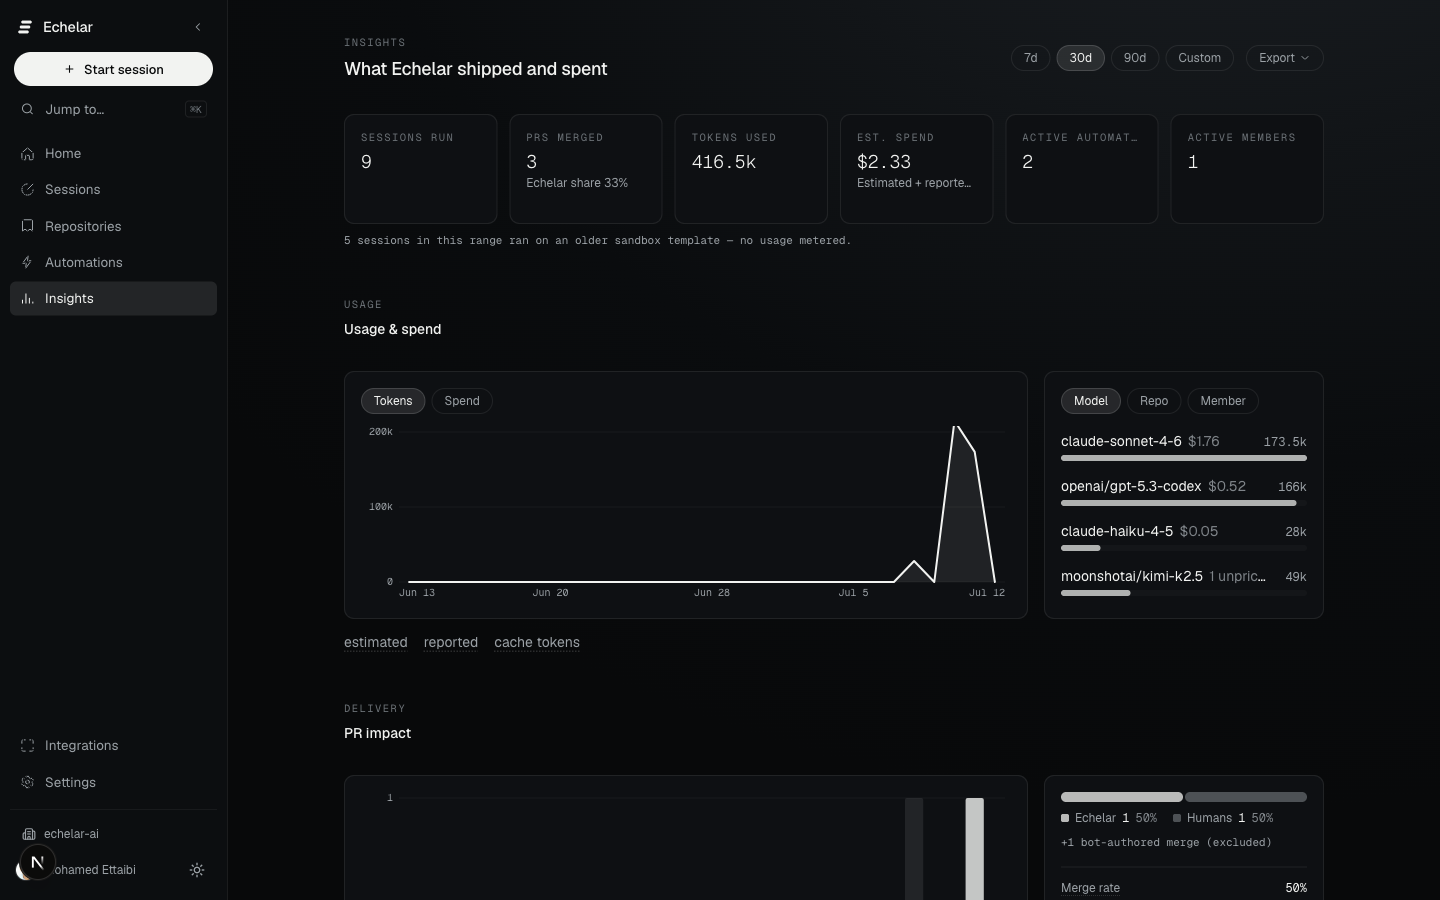Click the Echelar legend color square

(1065, 818)
